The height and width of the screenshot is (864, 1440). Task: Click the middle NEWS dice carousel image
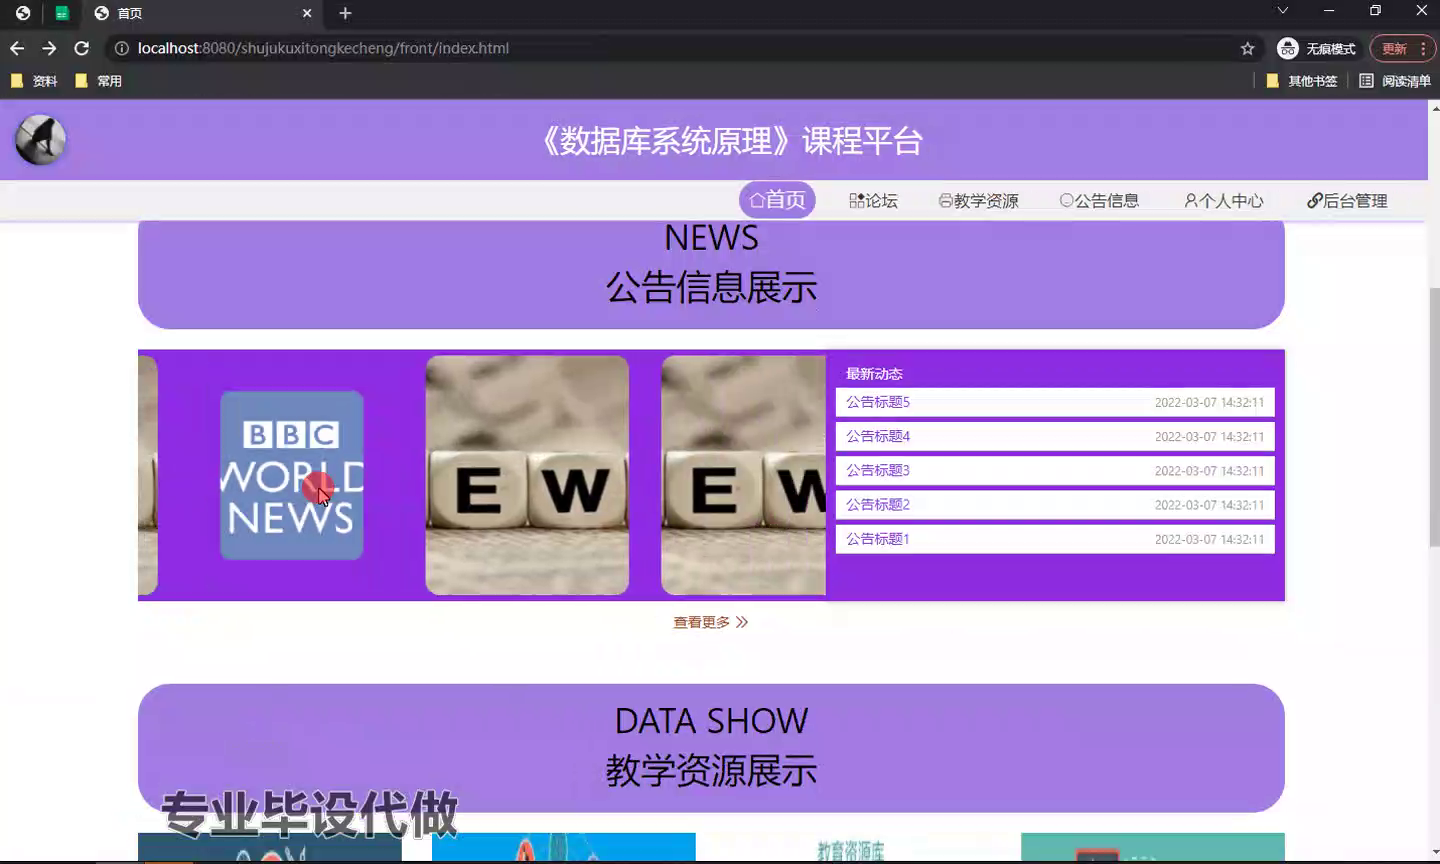(527, 475)
